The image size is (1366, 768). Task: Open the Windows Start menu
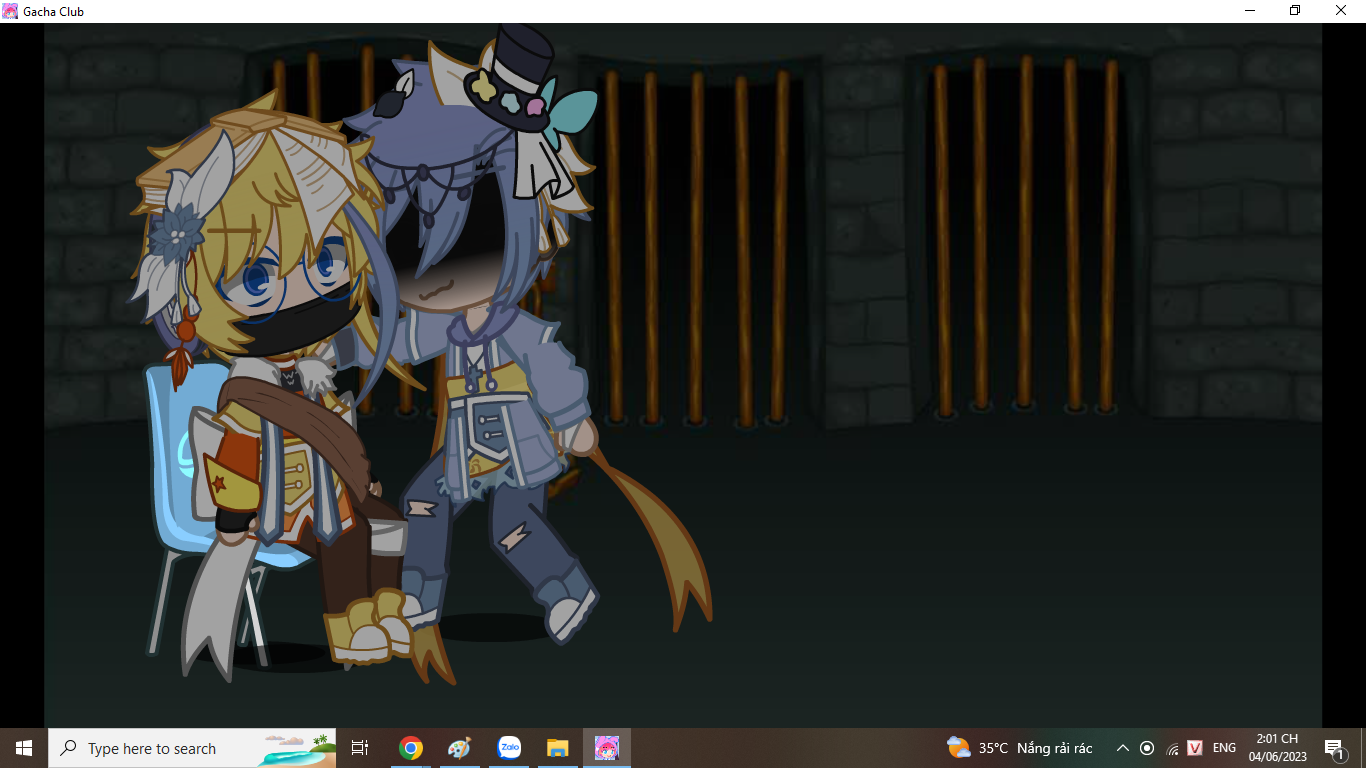24,748
